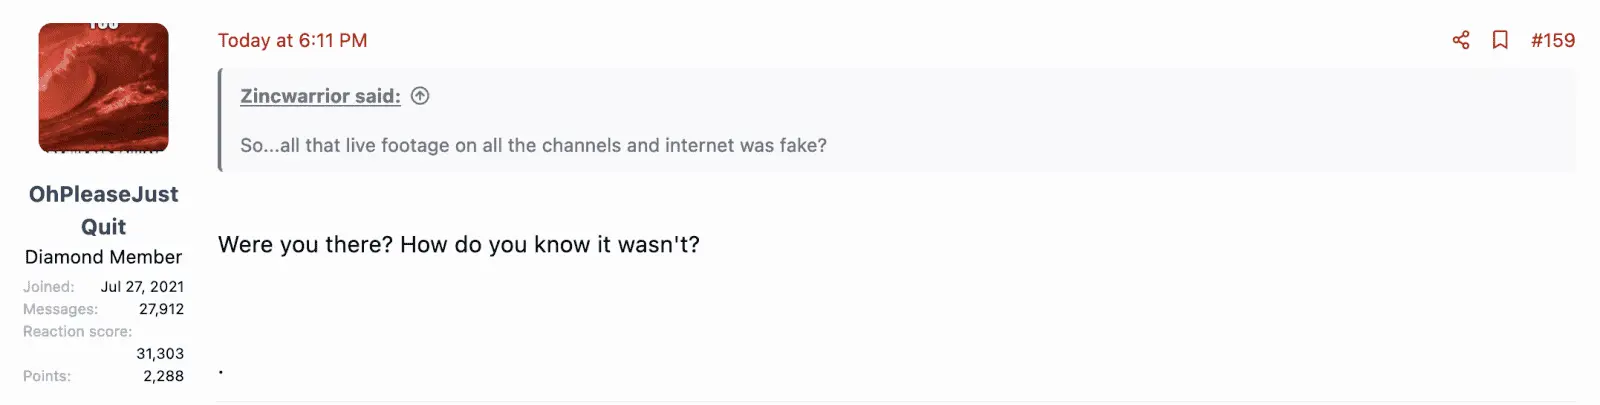This screenshot has width=1600, height=405.
Task: Click the reaction score value 31,303
Action: tap(160, 353)
